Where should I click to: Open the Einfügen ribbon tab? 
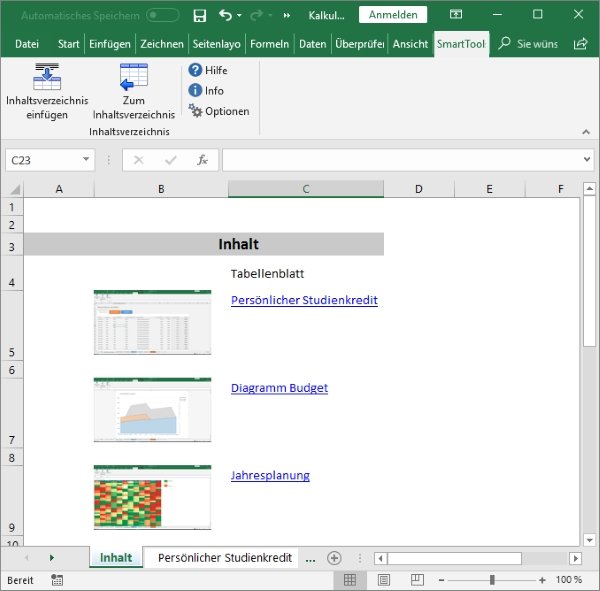pyautogui.click(x=110, y=44)
